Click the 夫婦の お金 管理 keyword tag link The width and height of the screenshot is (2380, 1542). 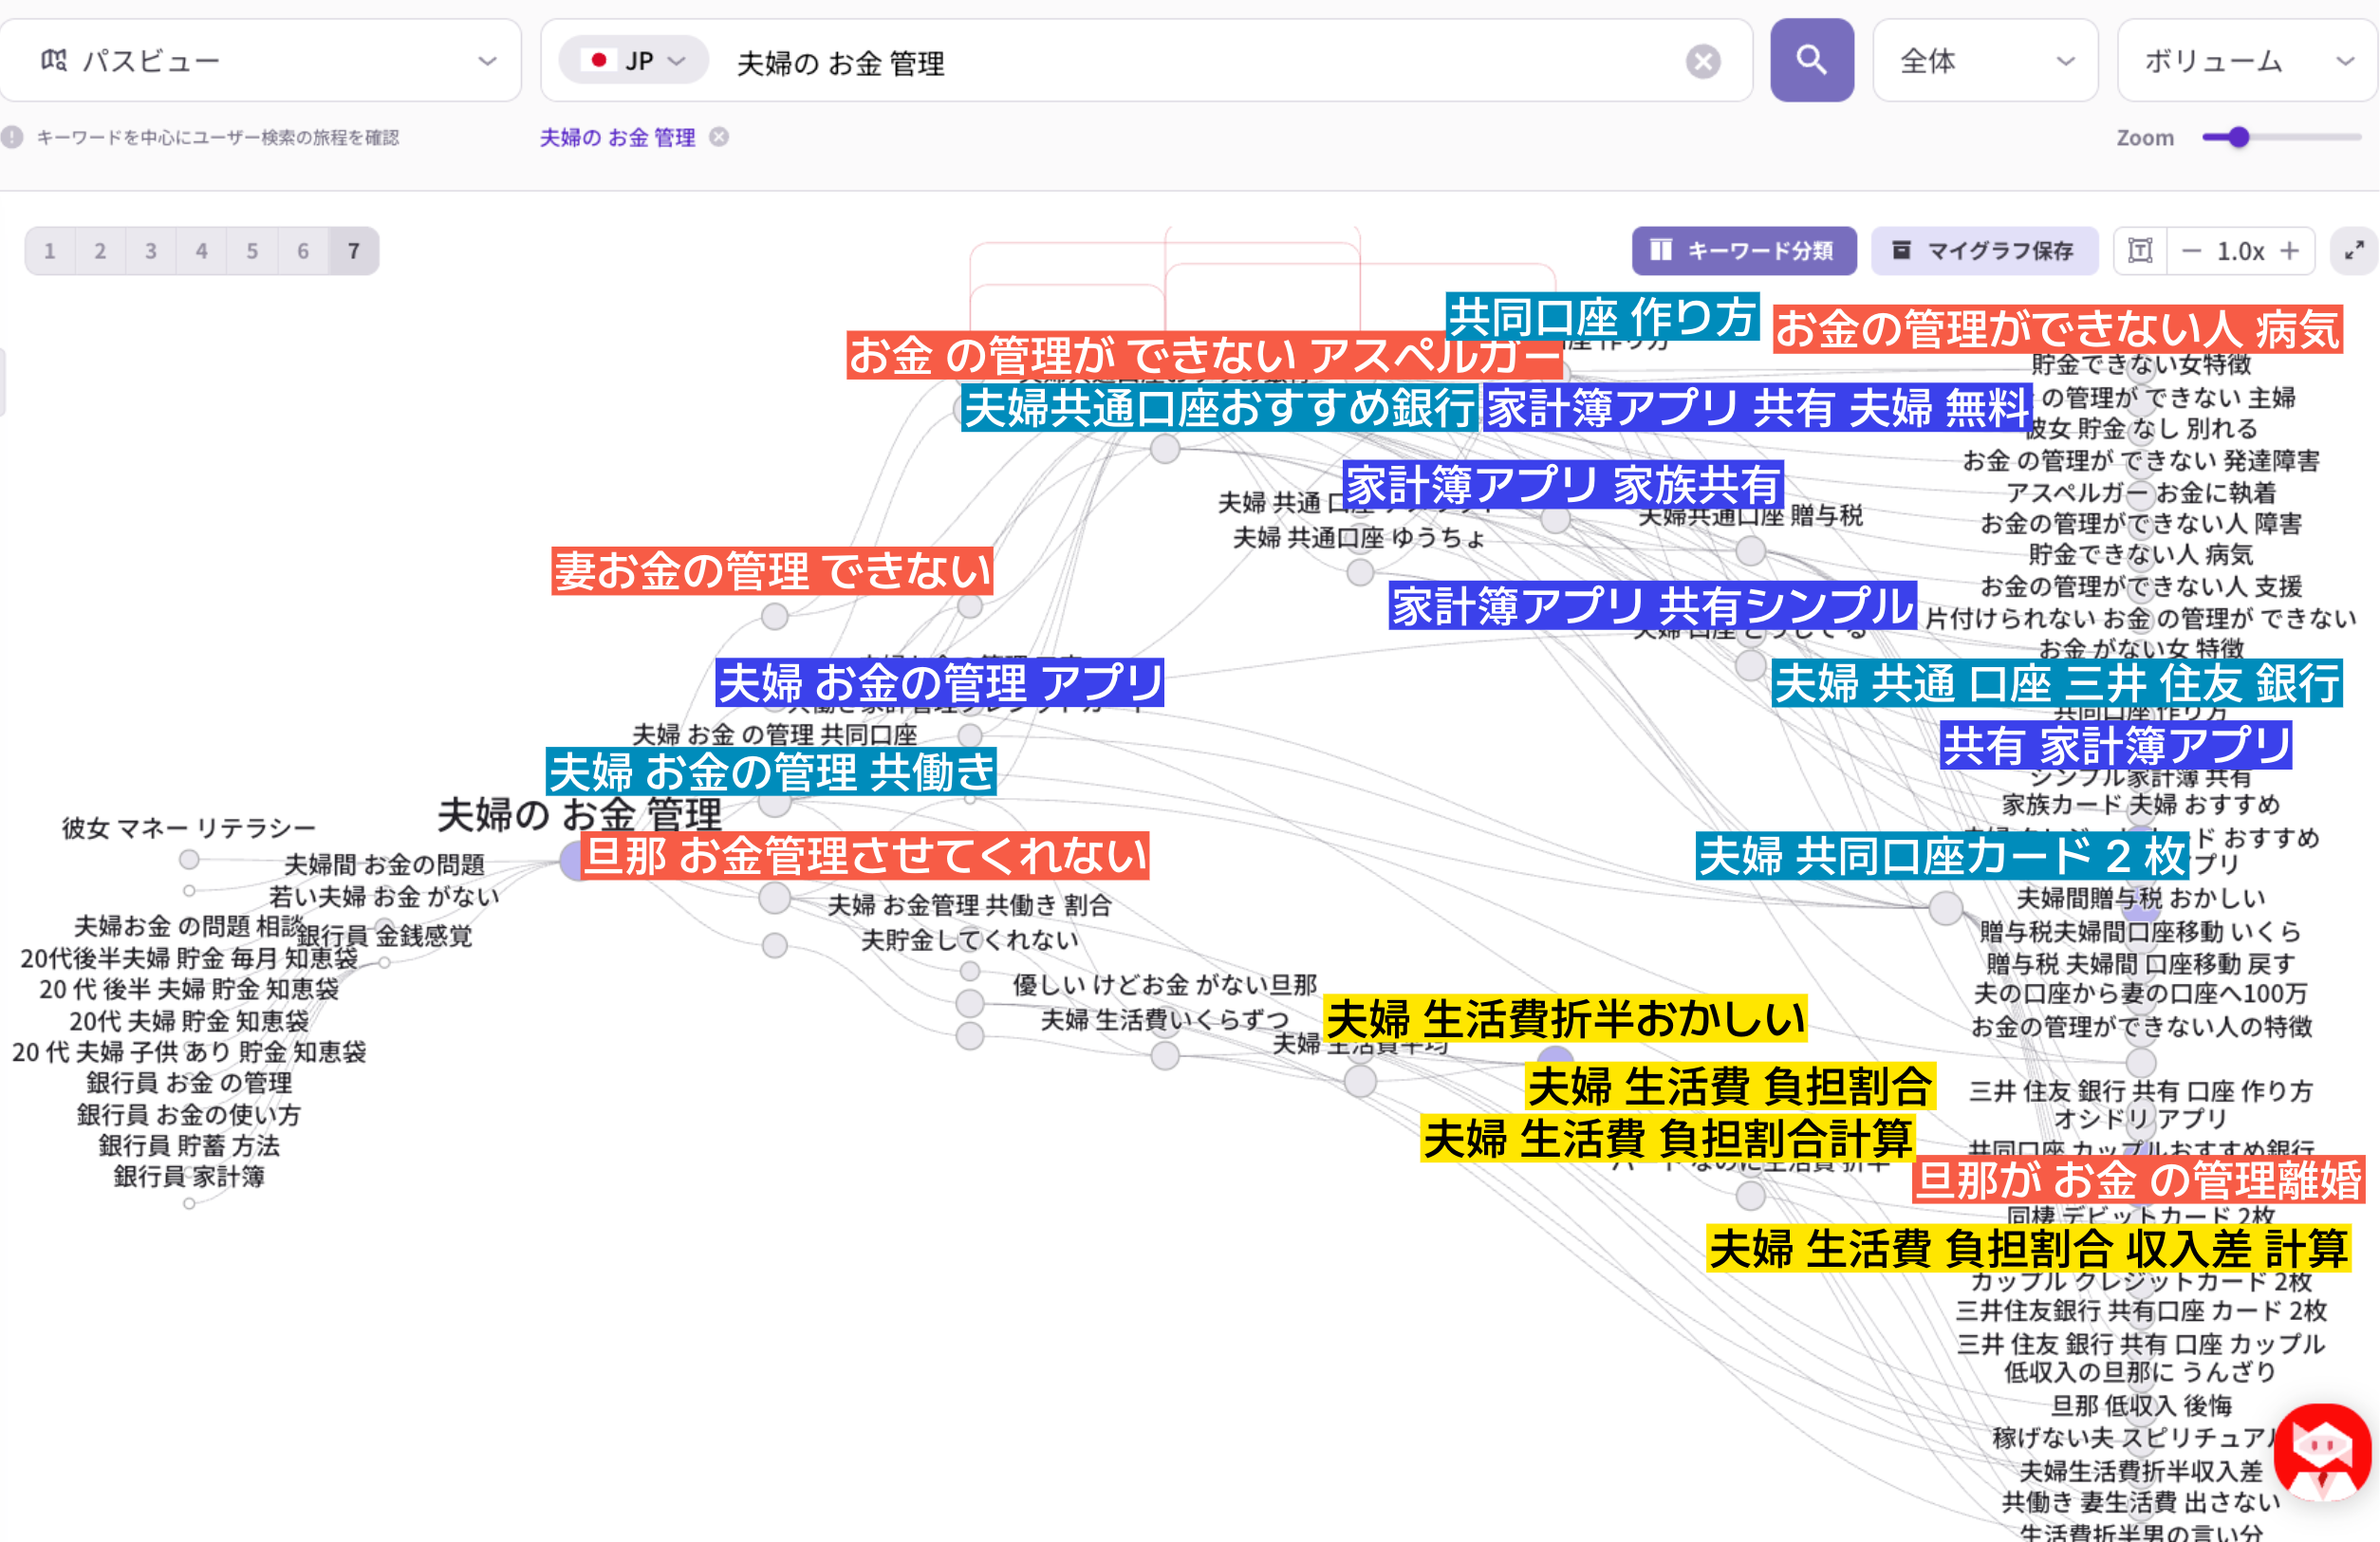click(617, 137)
